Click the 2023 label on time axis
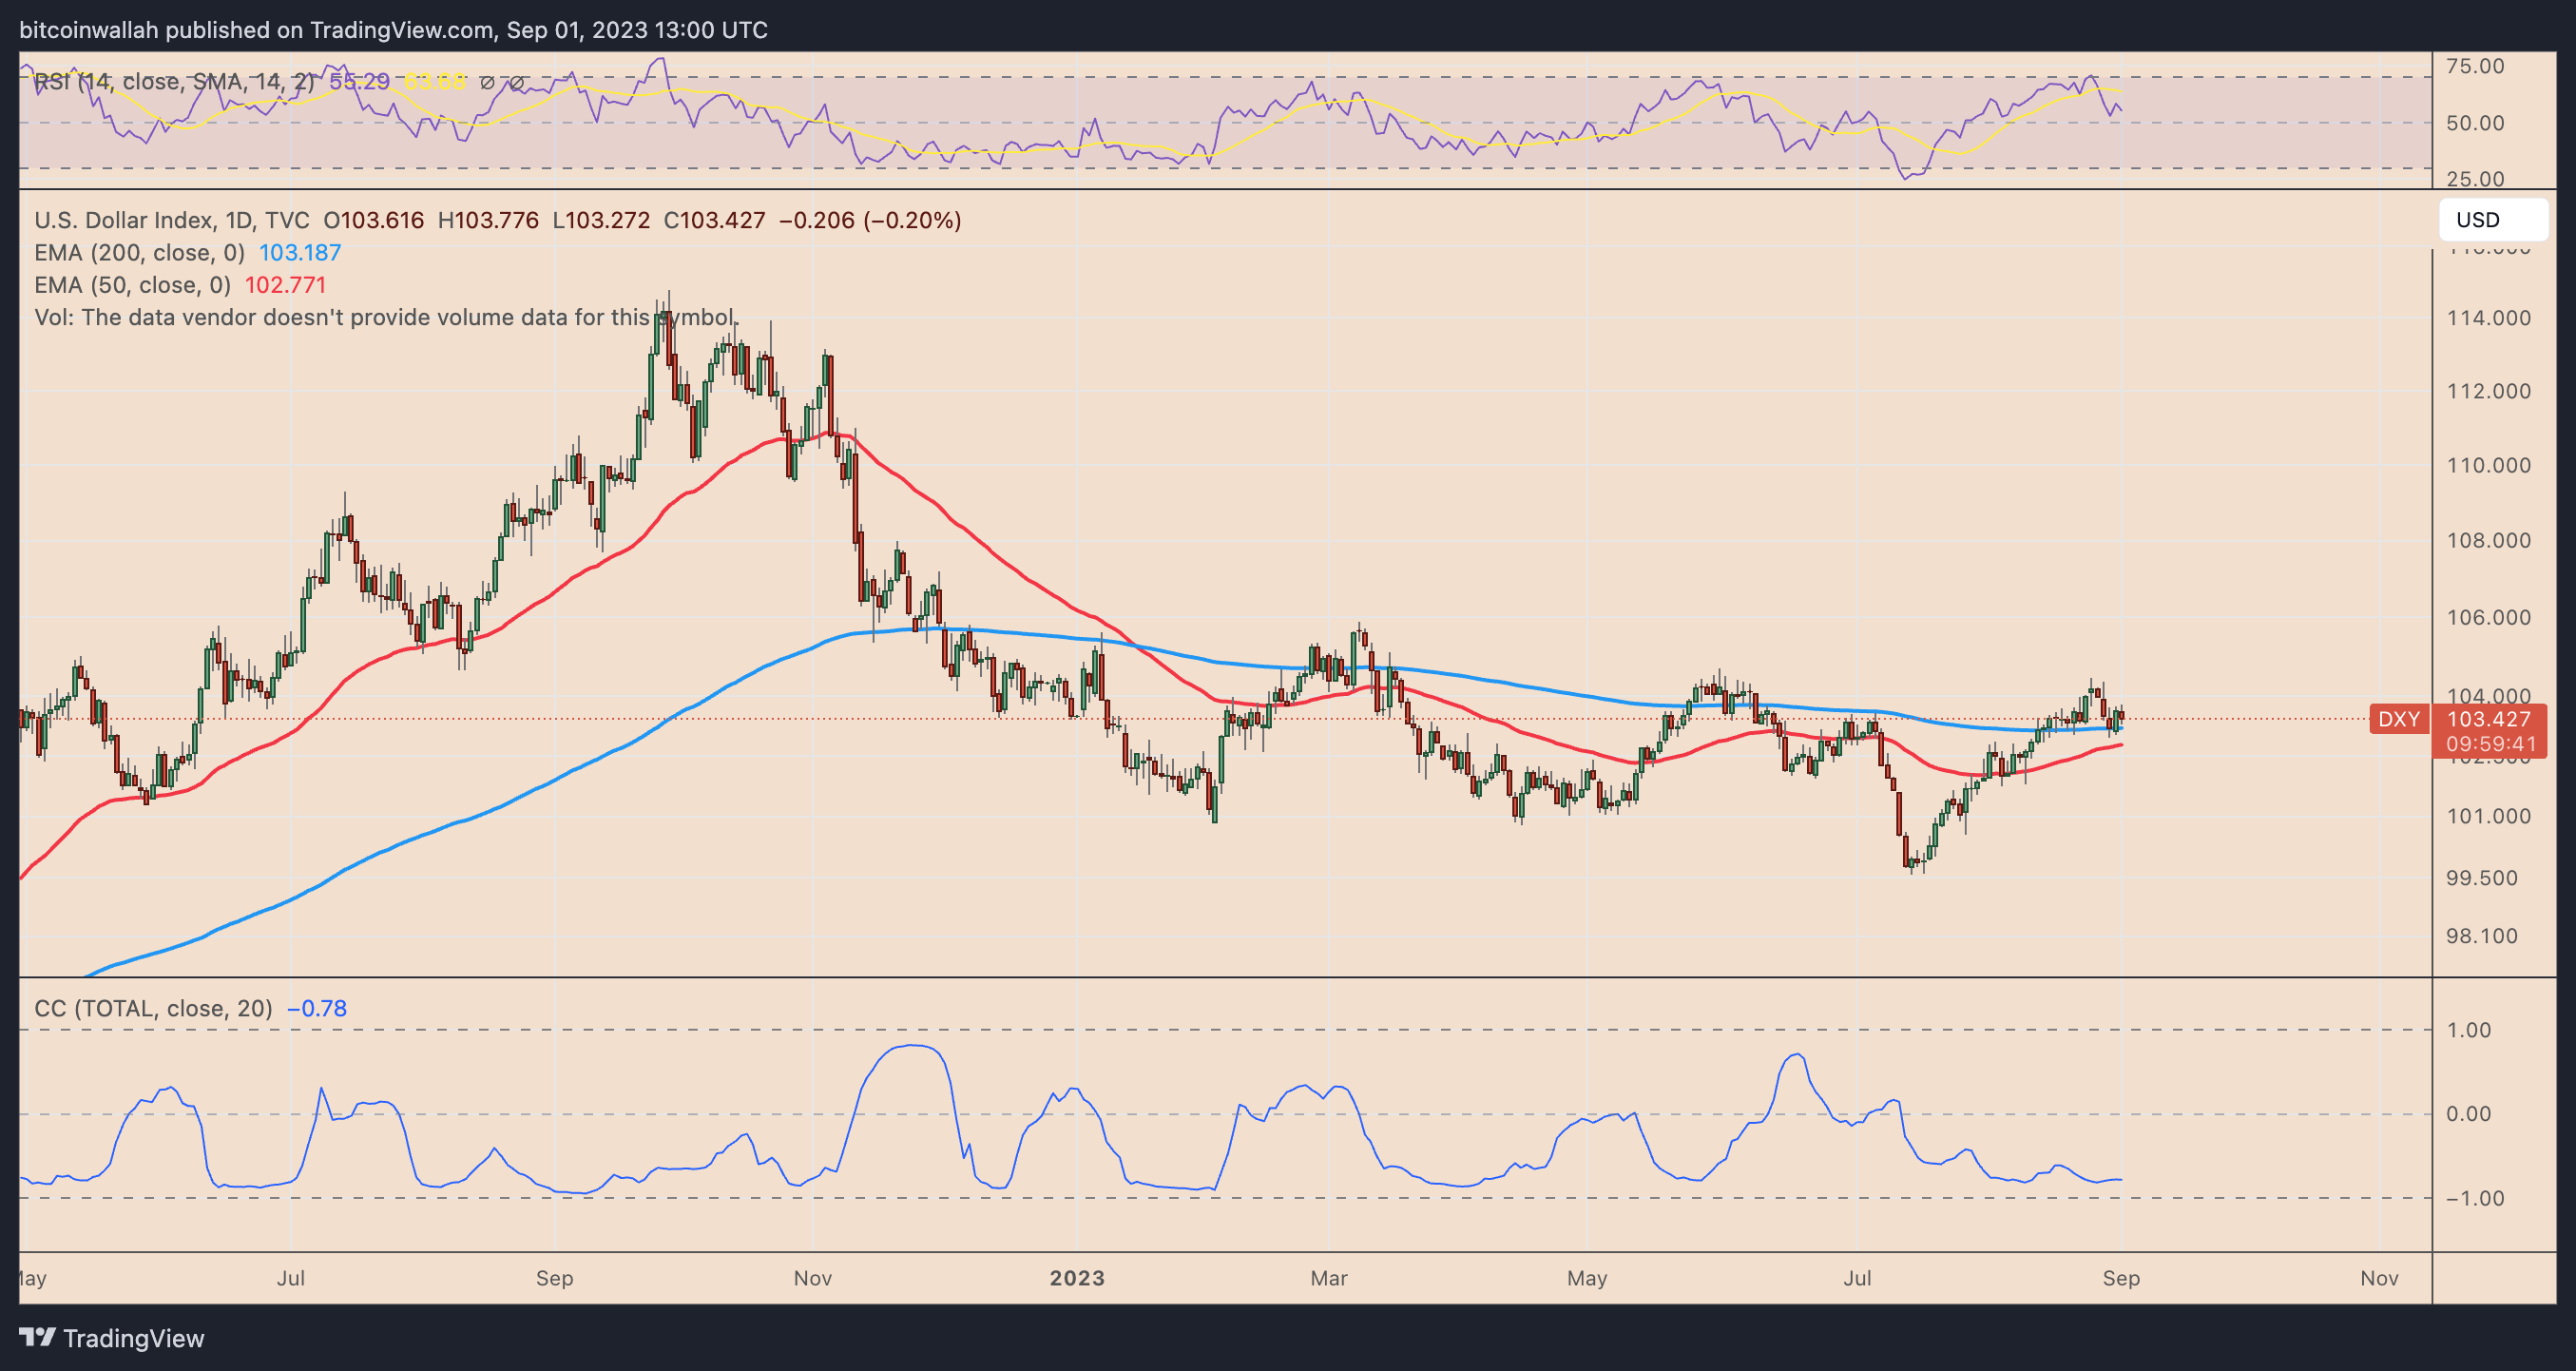2576x1371 pixels. [1077, 1278]
